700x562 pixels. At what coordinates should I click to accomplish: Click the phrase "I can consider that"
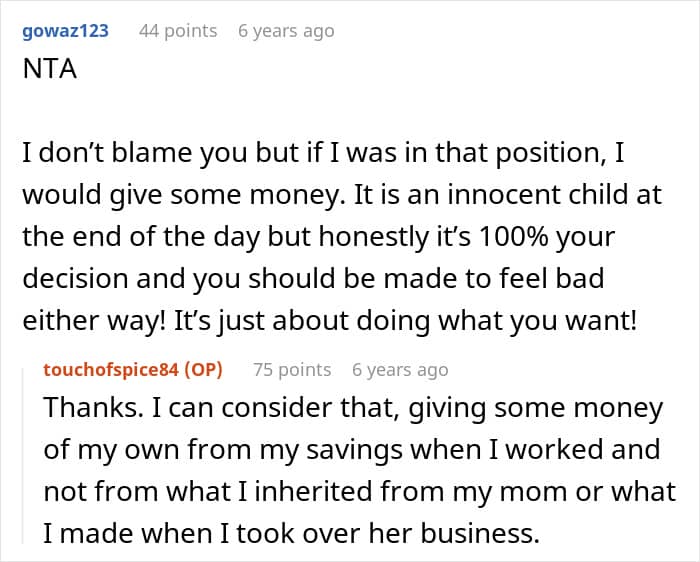249,409
